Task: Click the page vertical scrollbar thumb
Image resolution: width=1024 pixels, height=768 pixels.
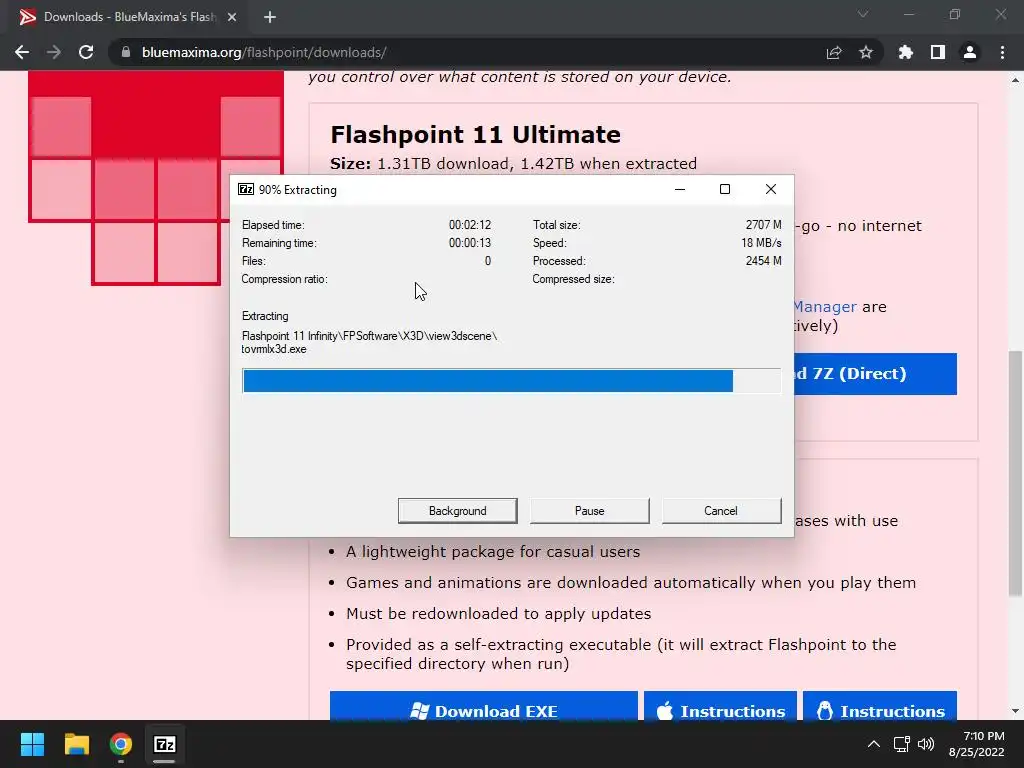Action: 1015,473
